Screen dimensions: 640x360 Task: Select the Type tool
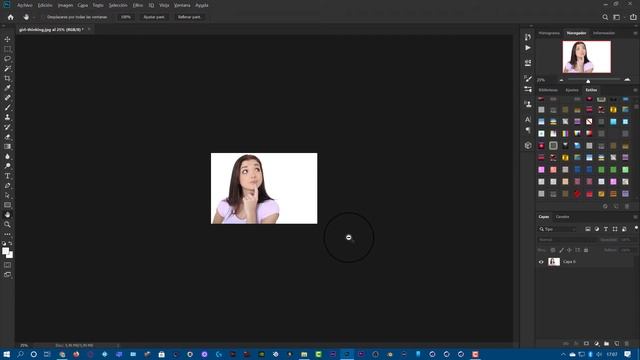point(7,176)
